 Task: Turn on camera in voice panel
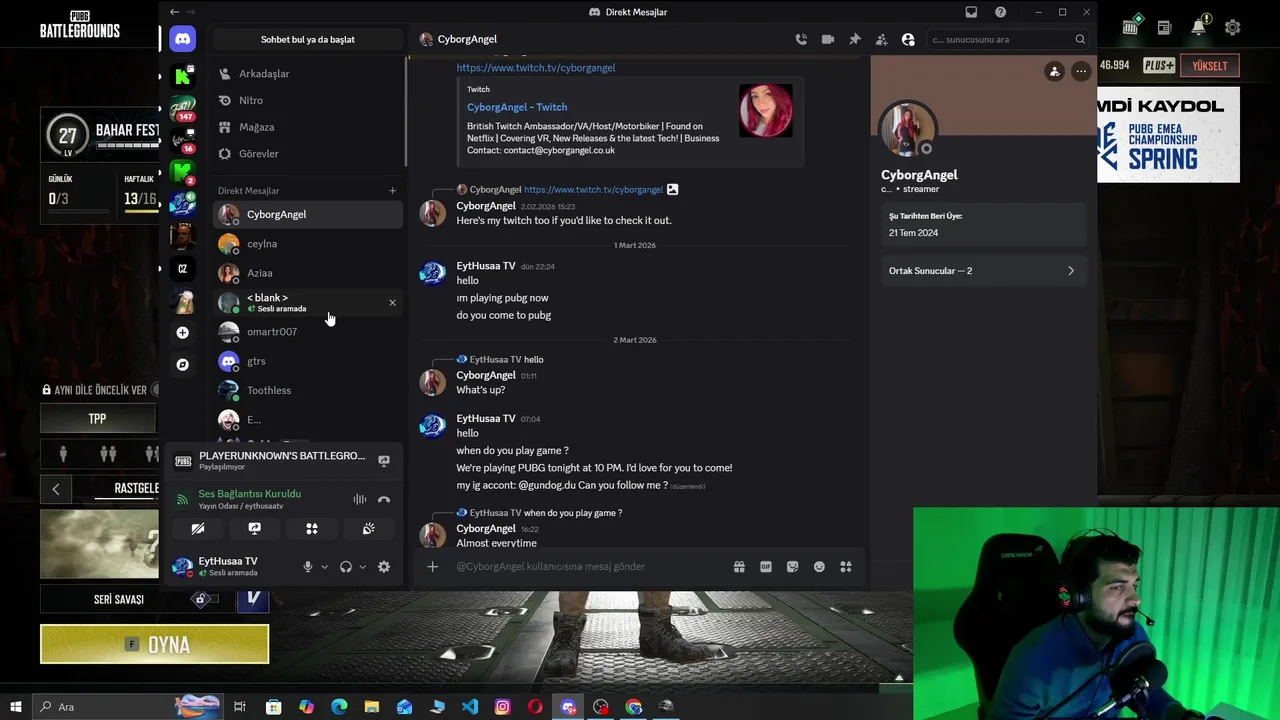[x=198, y=529]
